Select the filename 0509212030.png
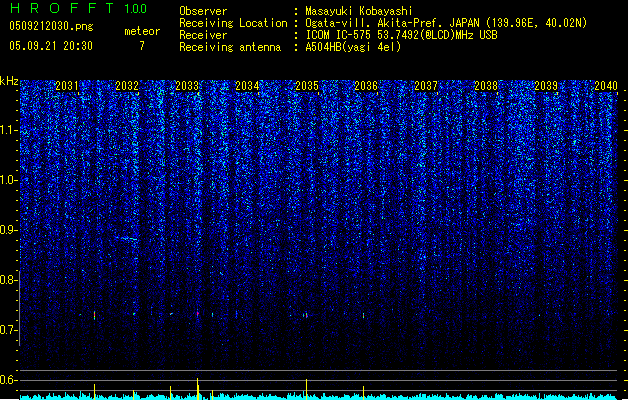This screenshot has width=629, height=400. click(51, 27)
